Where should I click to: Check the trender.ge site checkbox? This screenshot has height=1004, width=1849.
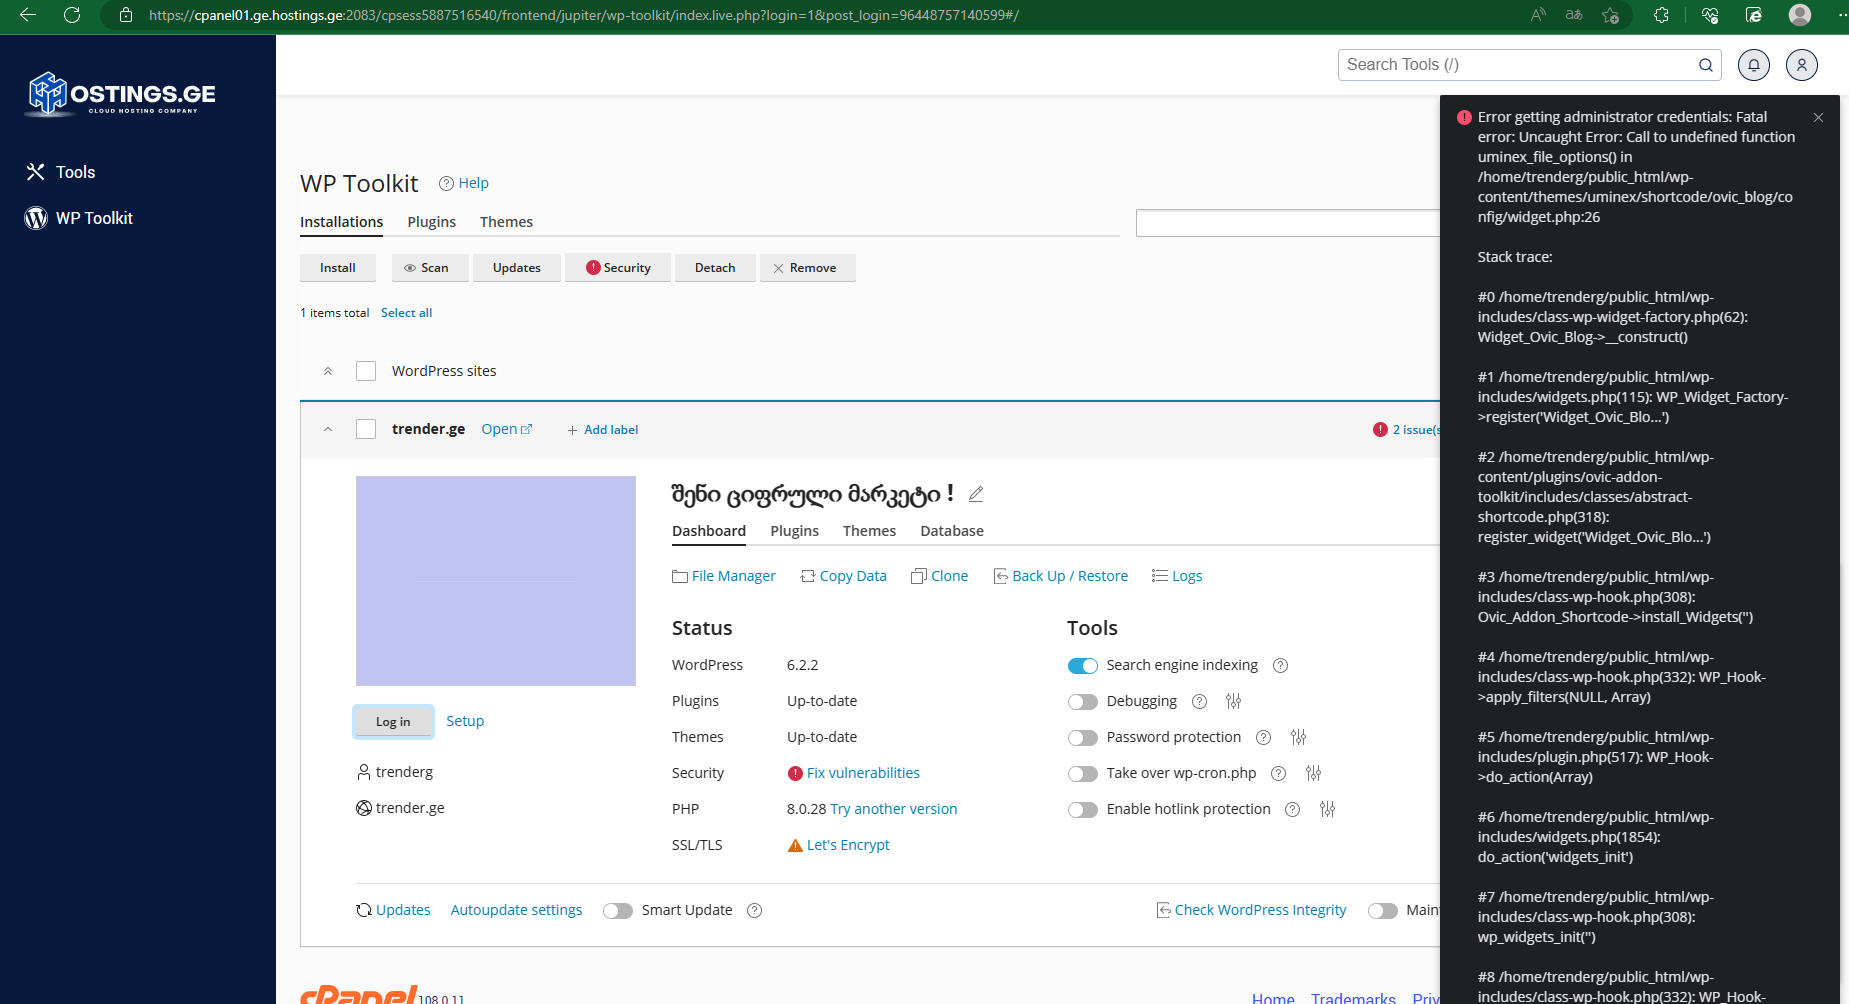click(366, 429)
